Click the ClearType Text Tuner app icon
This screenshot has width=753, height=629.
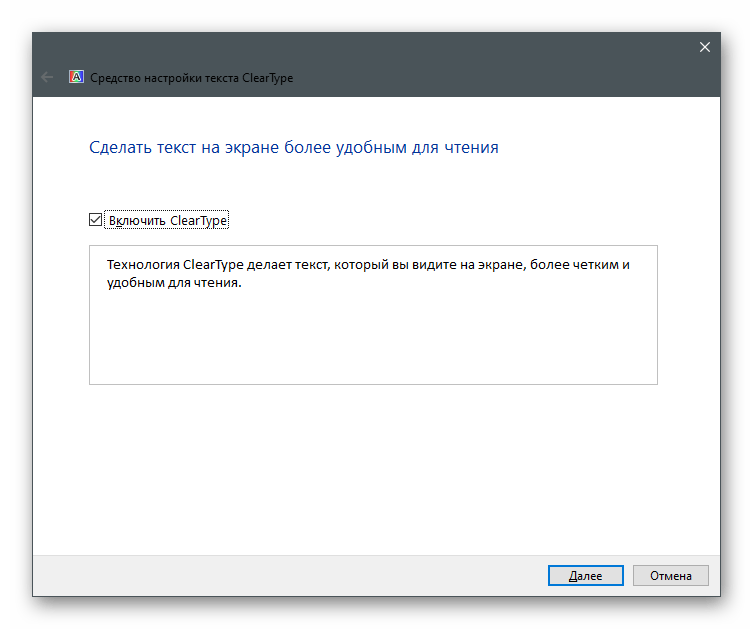(x=76, y=77)
